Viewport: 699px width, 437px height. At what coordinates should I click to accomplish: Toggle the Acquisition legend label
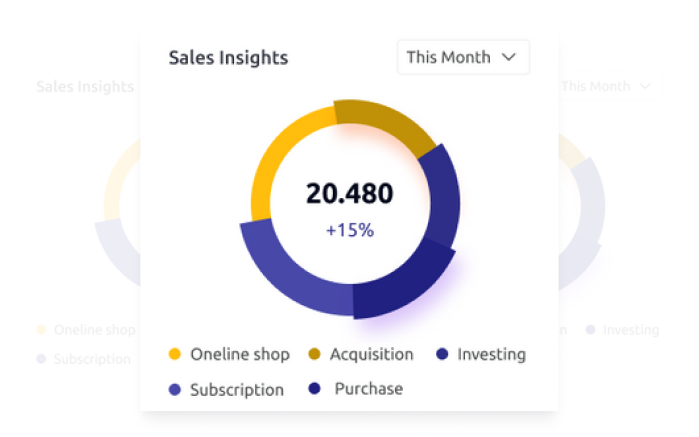coord(372,354)
